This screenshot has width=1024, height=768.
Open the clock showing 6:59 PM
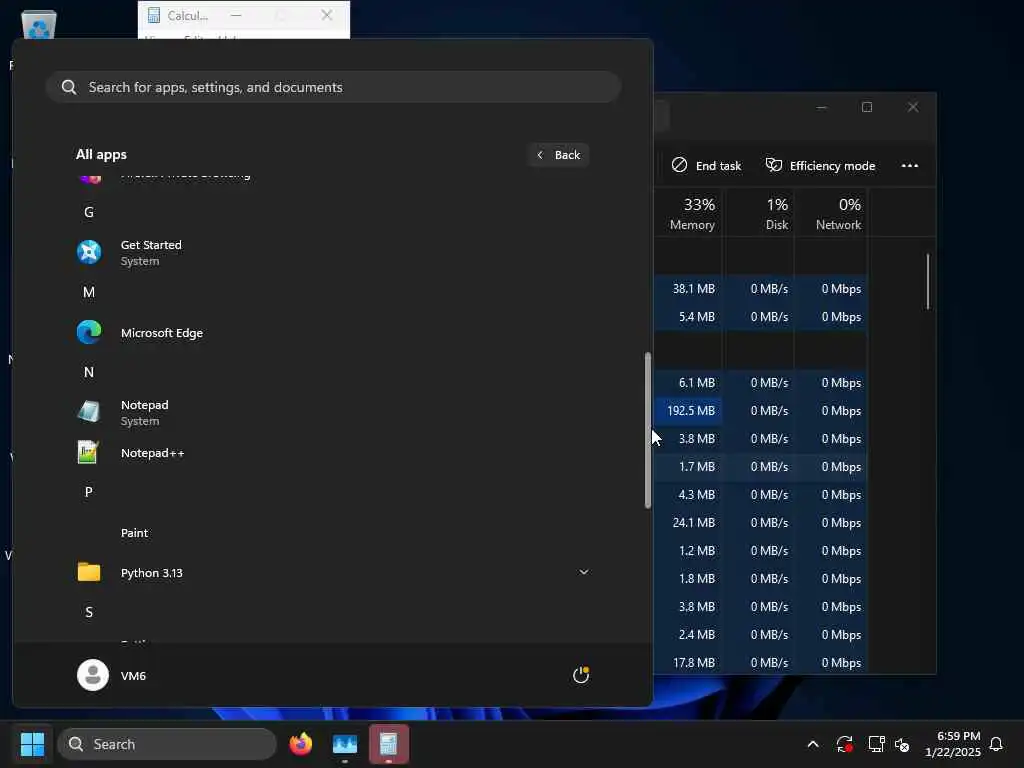click(953, 744)
